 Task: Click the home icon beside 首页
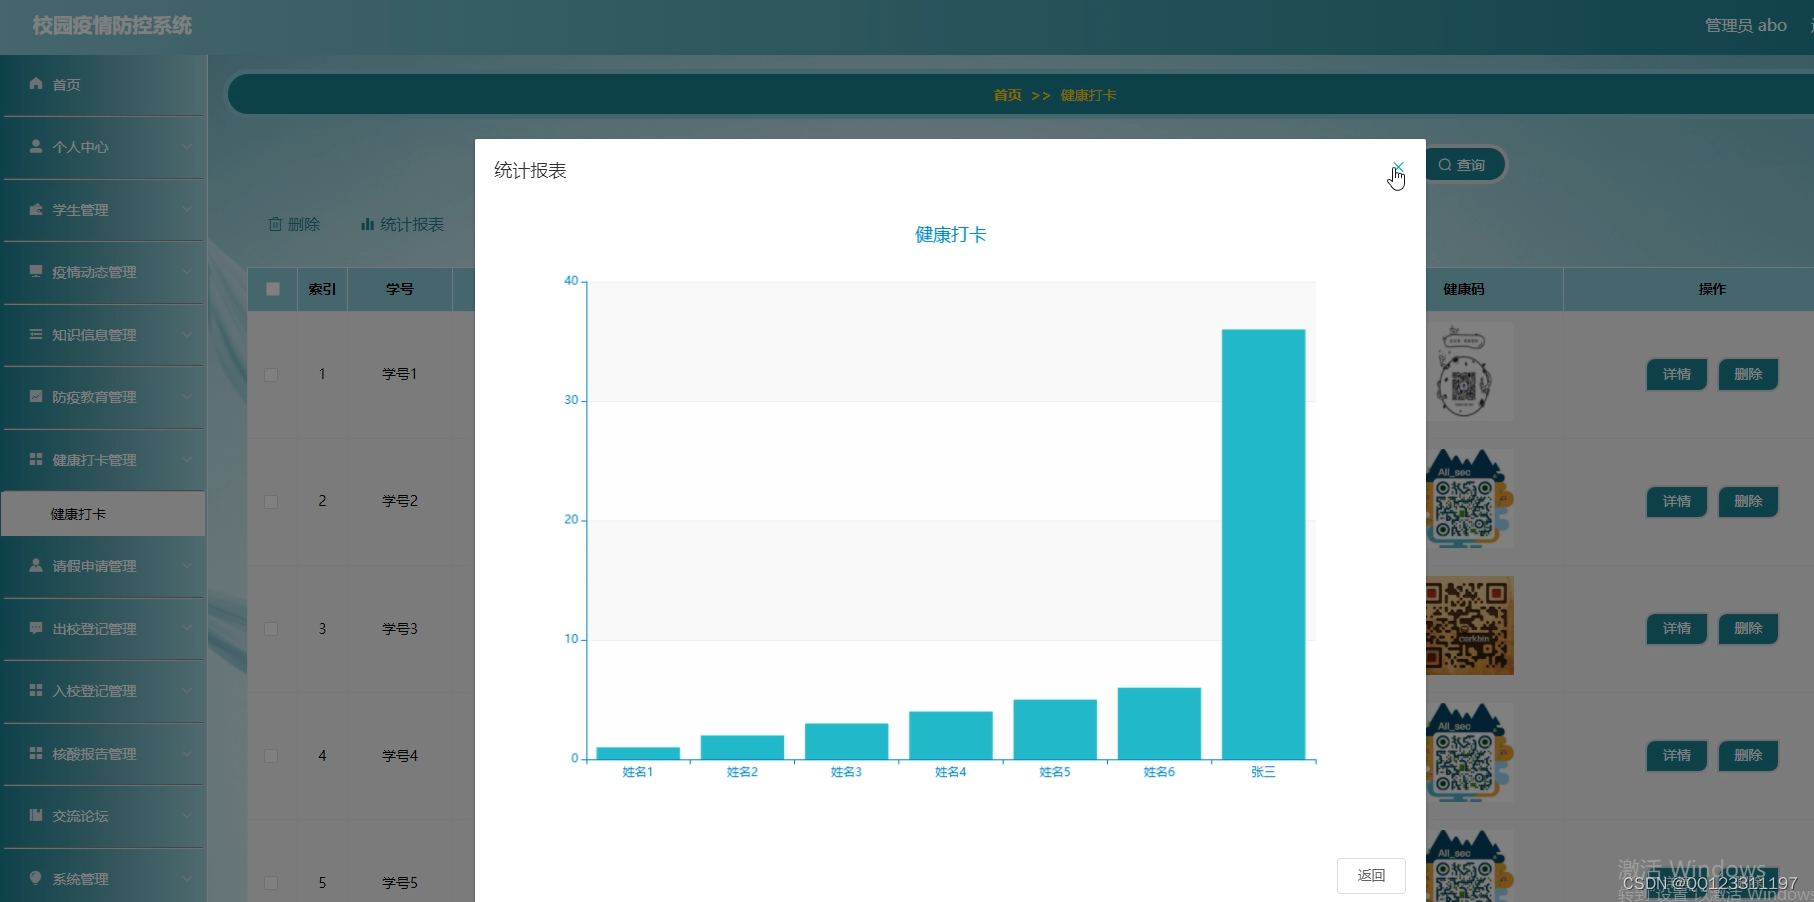[x=36, y=84]
